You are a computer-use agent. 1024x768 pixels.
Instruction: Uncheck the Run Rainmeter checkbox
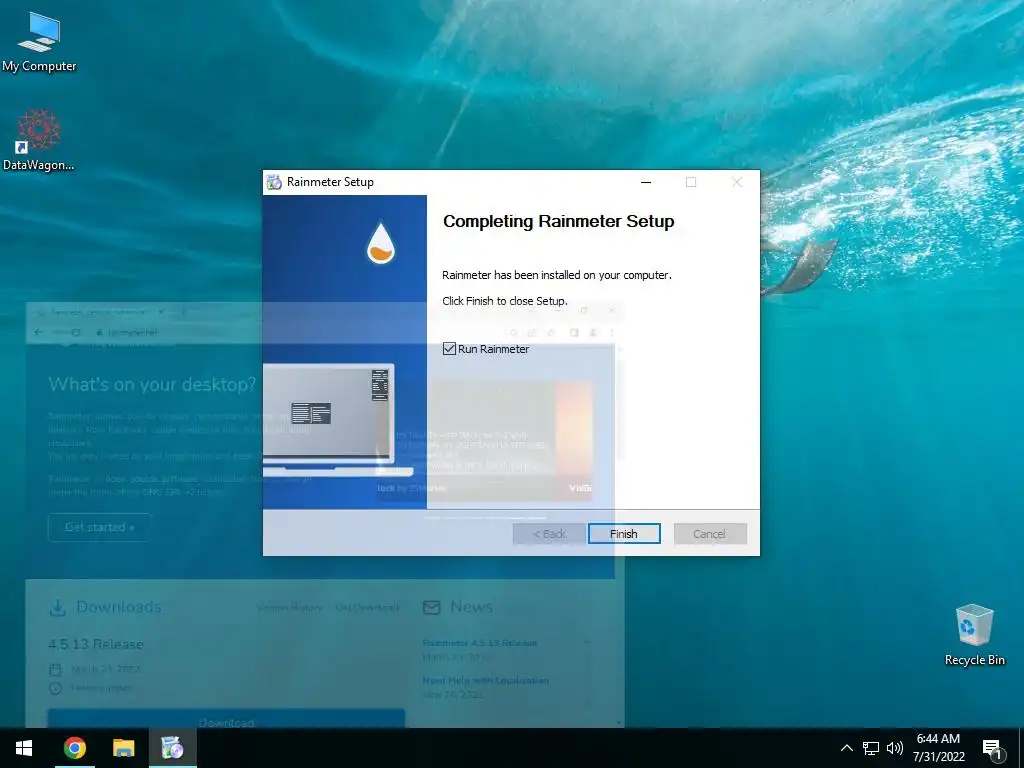click(x=449, y=349)
